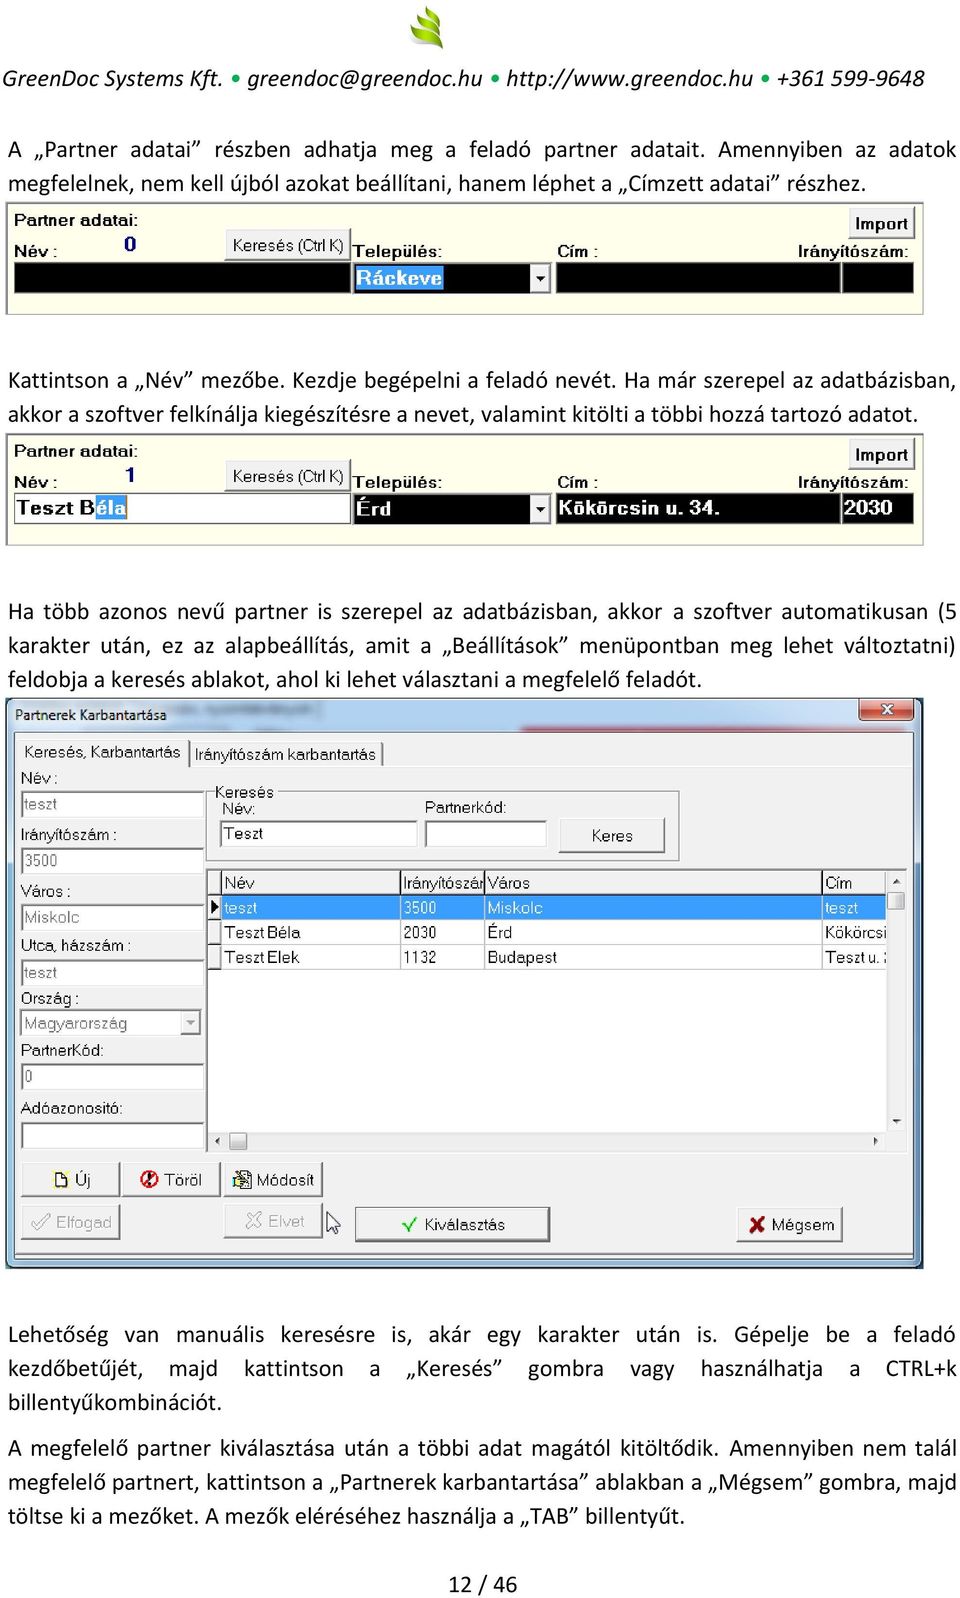Select the Miskolc cell in the results
960x1598 pixels.
pos(652,908)
